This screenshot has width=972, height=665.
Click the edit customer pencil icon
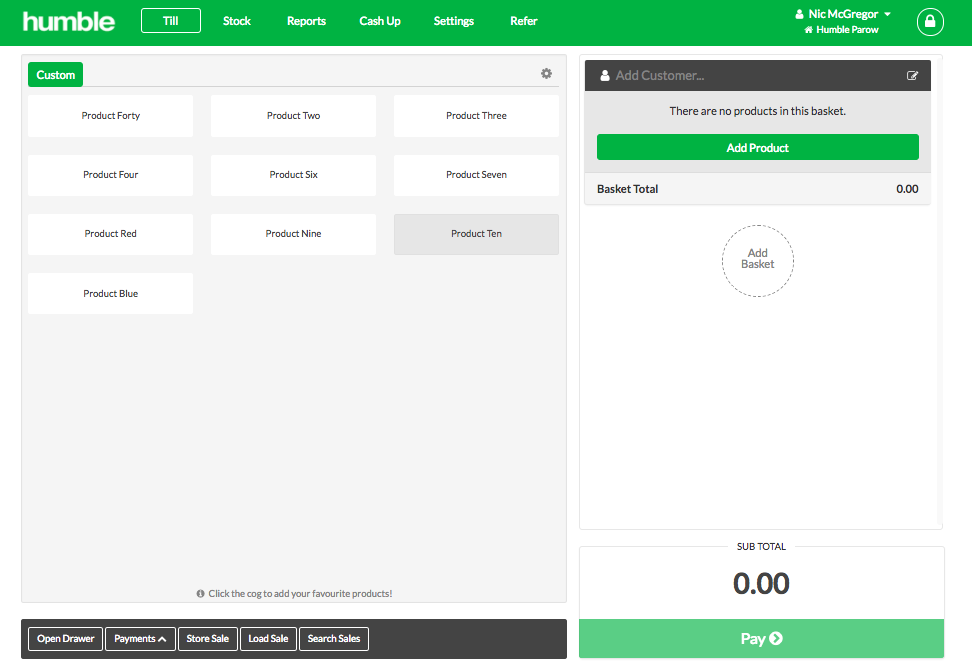[912, 76]
